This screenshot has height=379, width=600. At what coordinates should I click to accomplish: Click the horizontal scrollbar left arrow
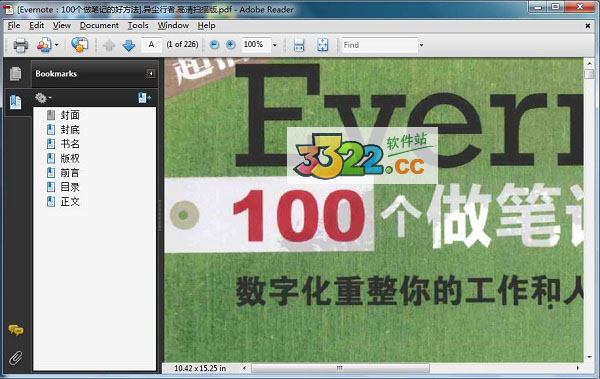point(245,368)
